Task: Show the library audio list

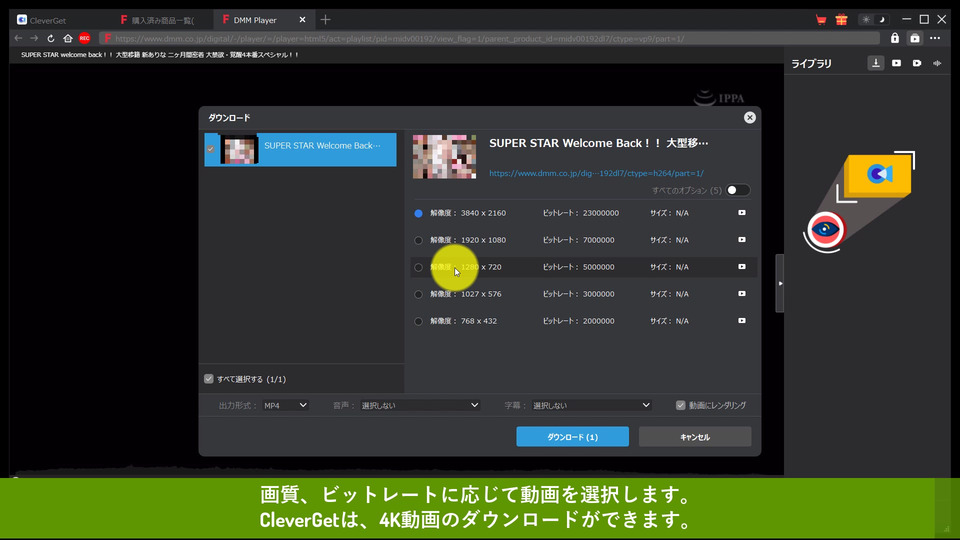Action: tap(937, 63)
